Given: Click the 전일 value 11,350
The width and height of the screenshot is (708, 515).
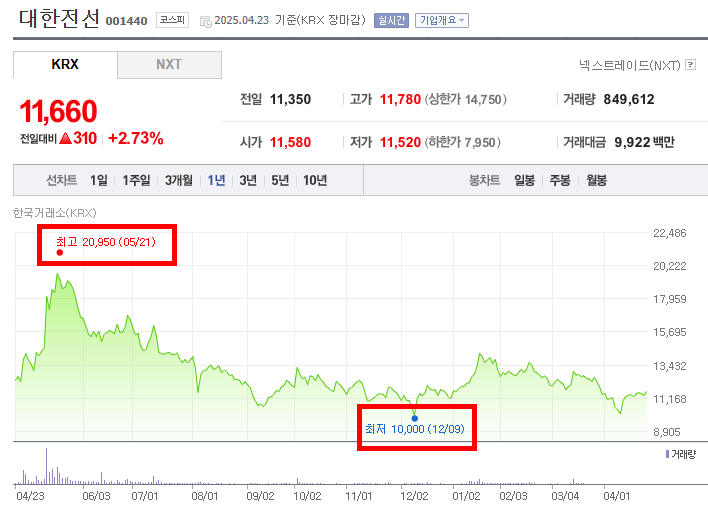Looking at the screenshot, I should (290, 99).
